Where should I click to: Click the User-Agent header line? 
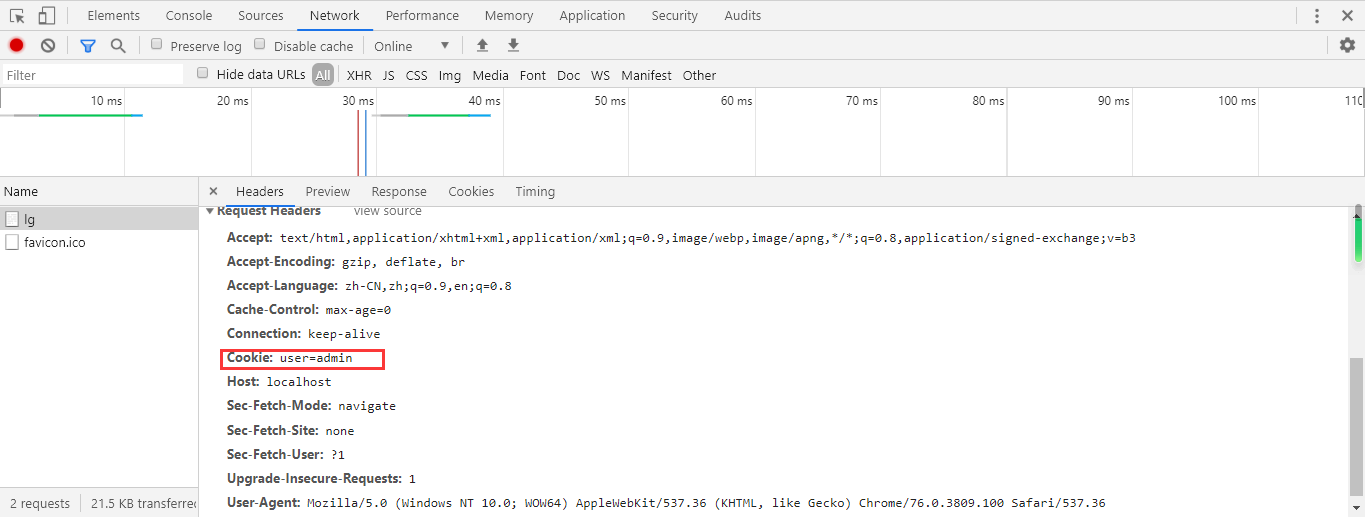click(x=666, y=503)
